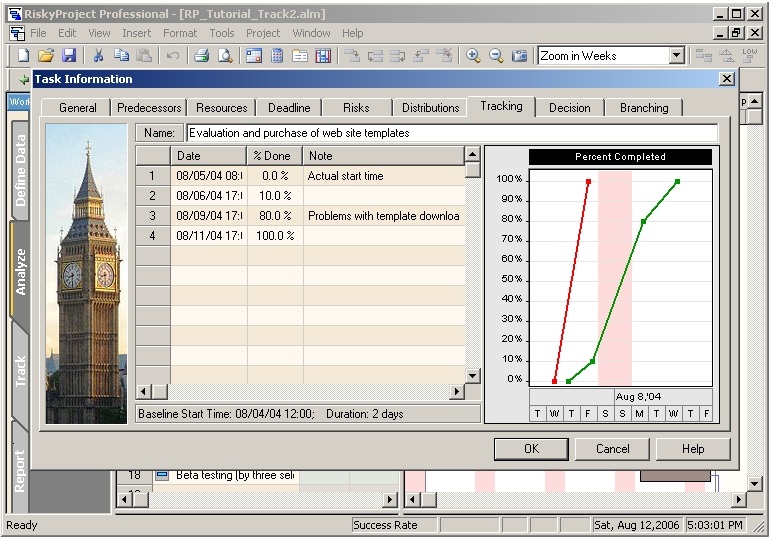The image size is (770, 538).
Task: Open the Tools menu
Action: point(222,33)
